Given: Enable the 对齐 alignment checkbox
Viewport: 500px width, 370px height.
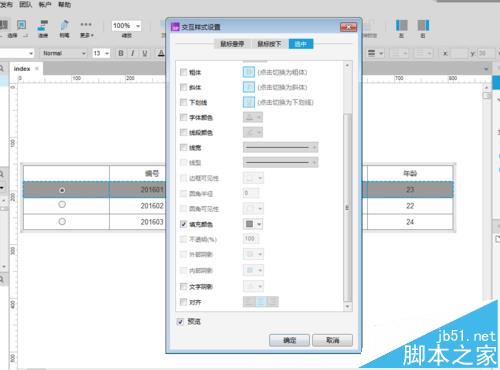Looking at the screenshot, I should 183,302.
